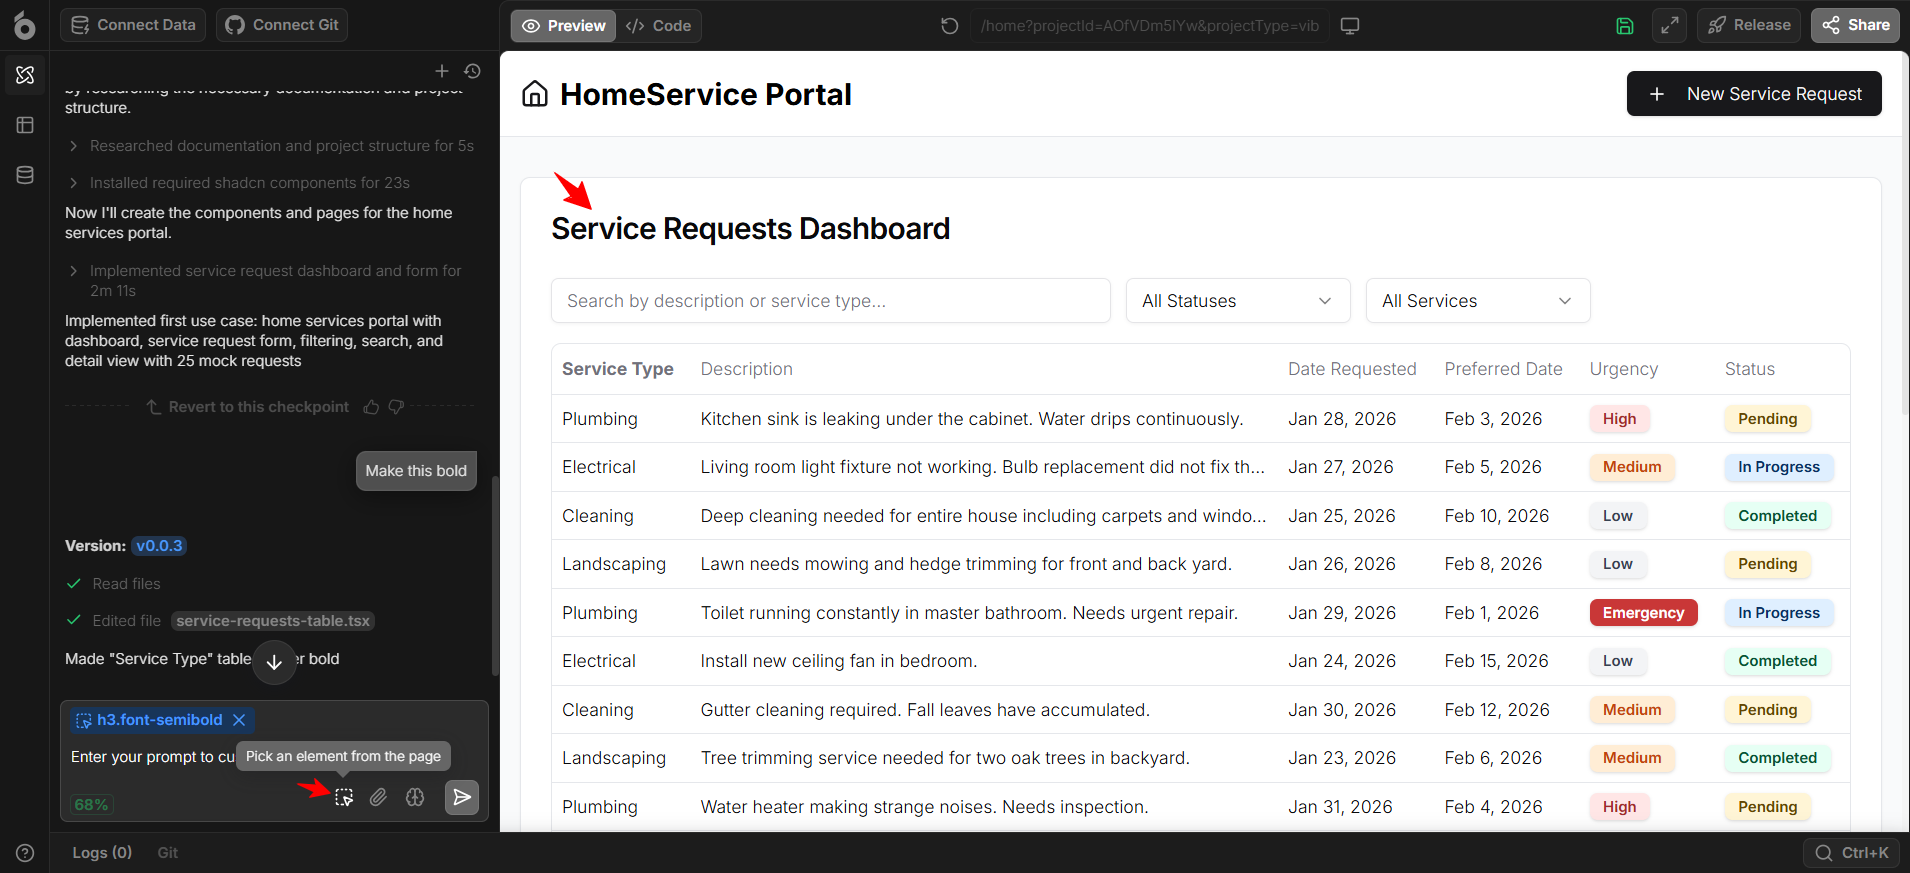
Task: Click the green save icon
Action: point(1625,25)
